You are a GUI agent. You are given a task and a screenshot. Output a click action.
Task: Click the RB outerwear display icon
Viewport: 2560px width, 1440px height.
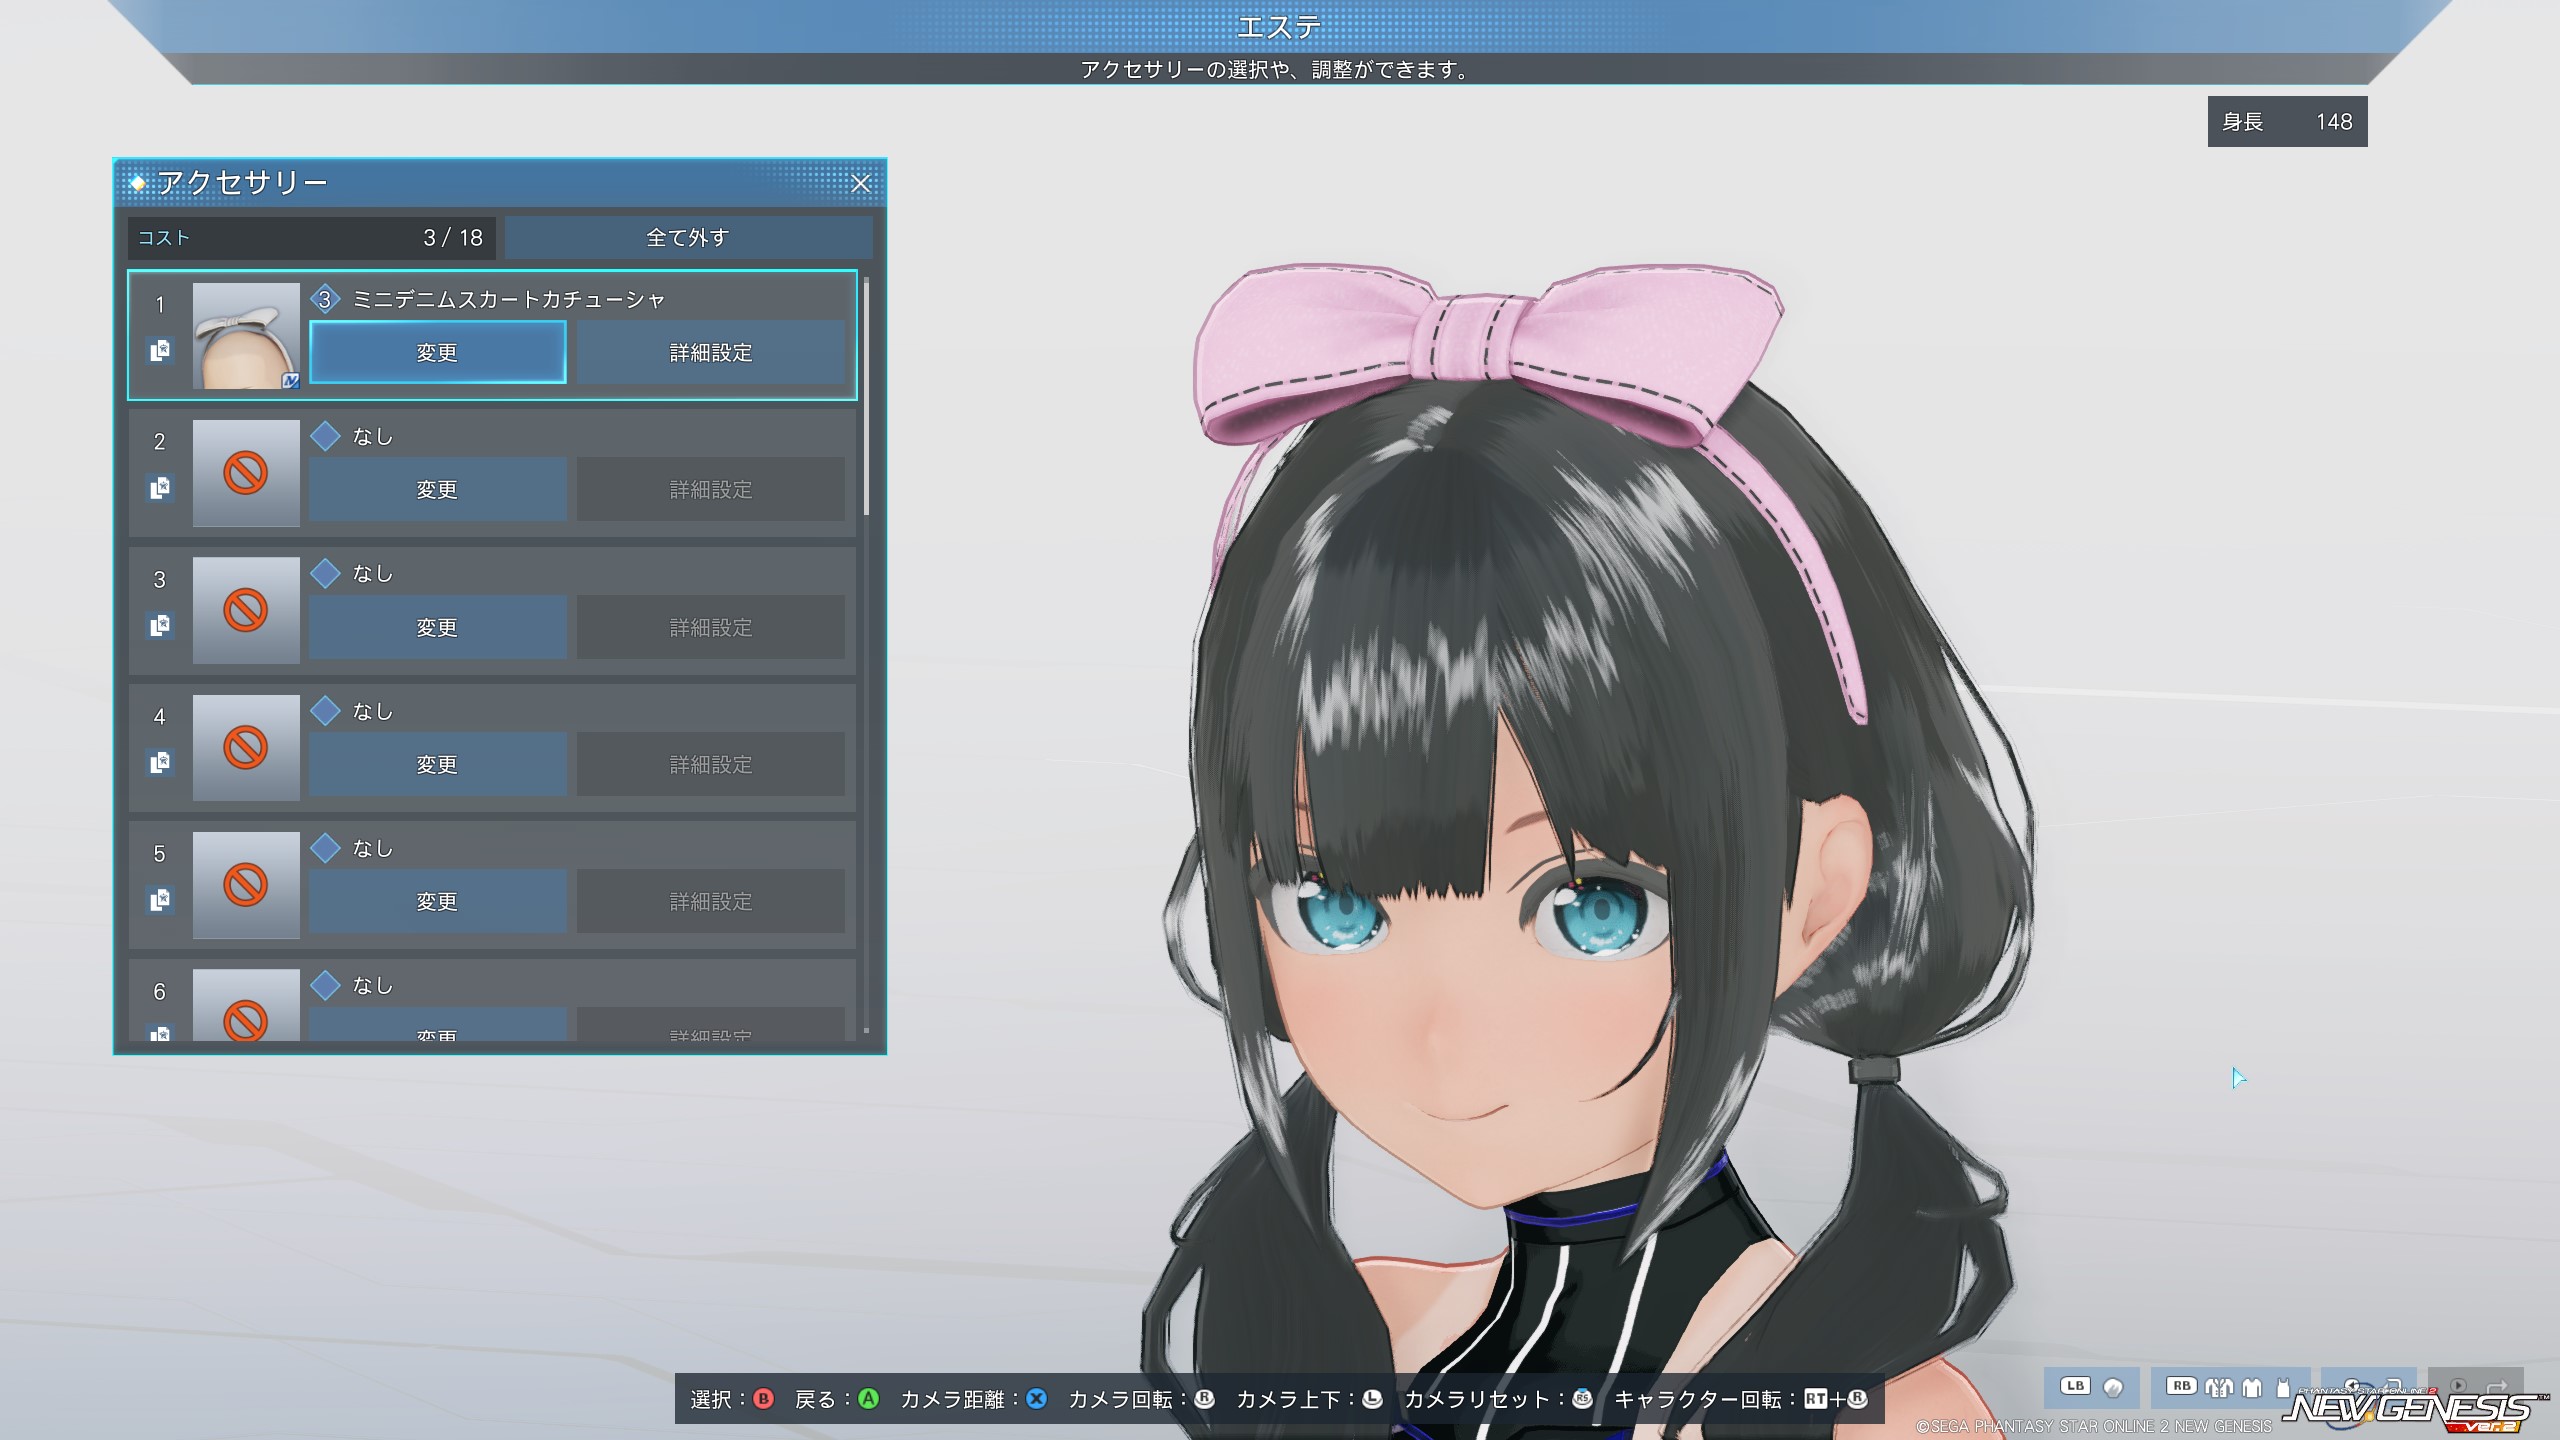pos(2219,1387)
